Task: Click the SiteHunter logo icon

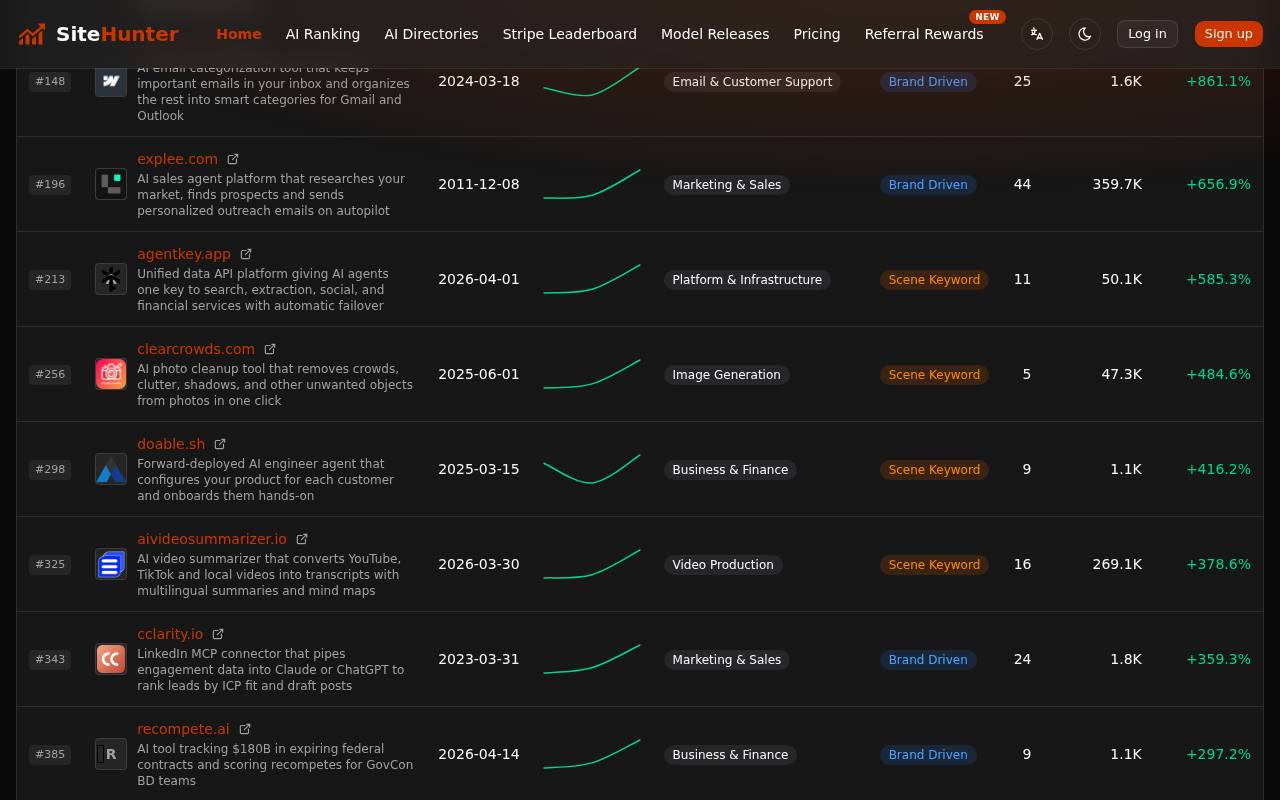Action: (x=32, y=34)
